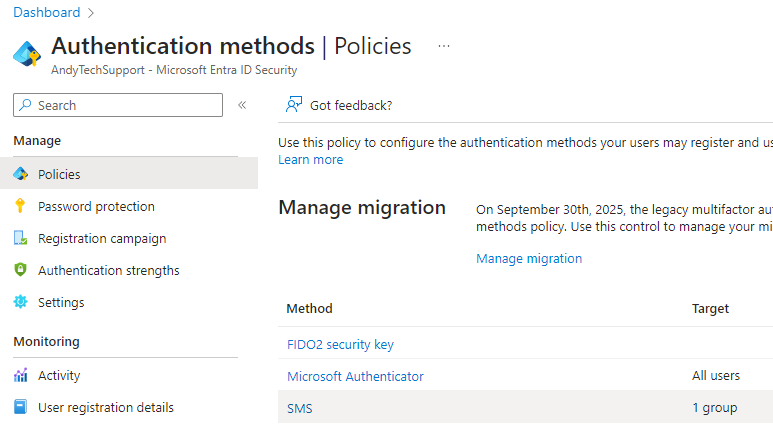Image resolution: width=773 pixels, height=428 pixels.
Task: Click the 'AndyTechSupport - Microsoft Entra ID Security' subtitle
Action: click(x=174, y=70)
